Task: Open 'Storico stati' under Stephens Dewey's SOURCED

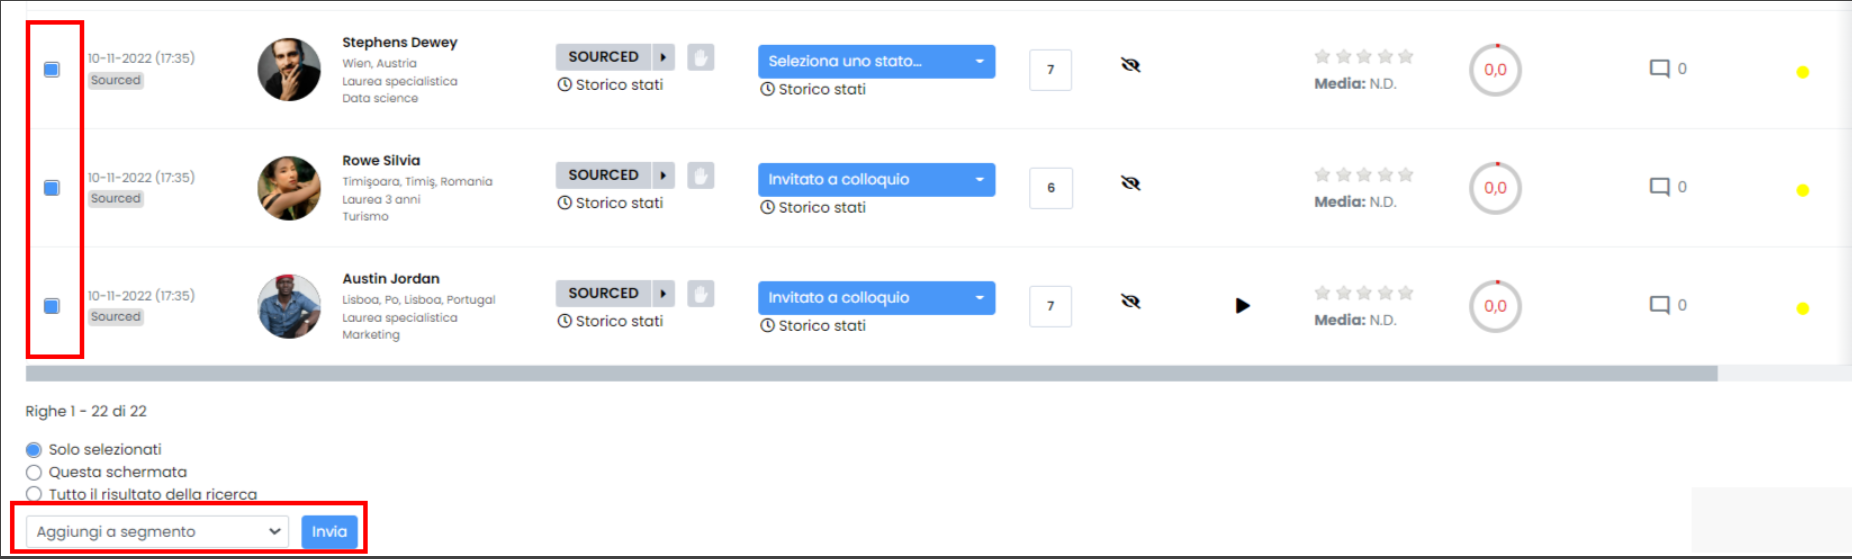Action: click(610, 85)
